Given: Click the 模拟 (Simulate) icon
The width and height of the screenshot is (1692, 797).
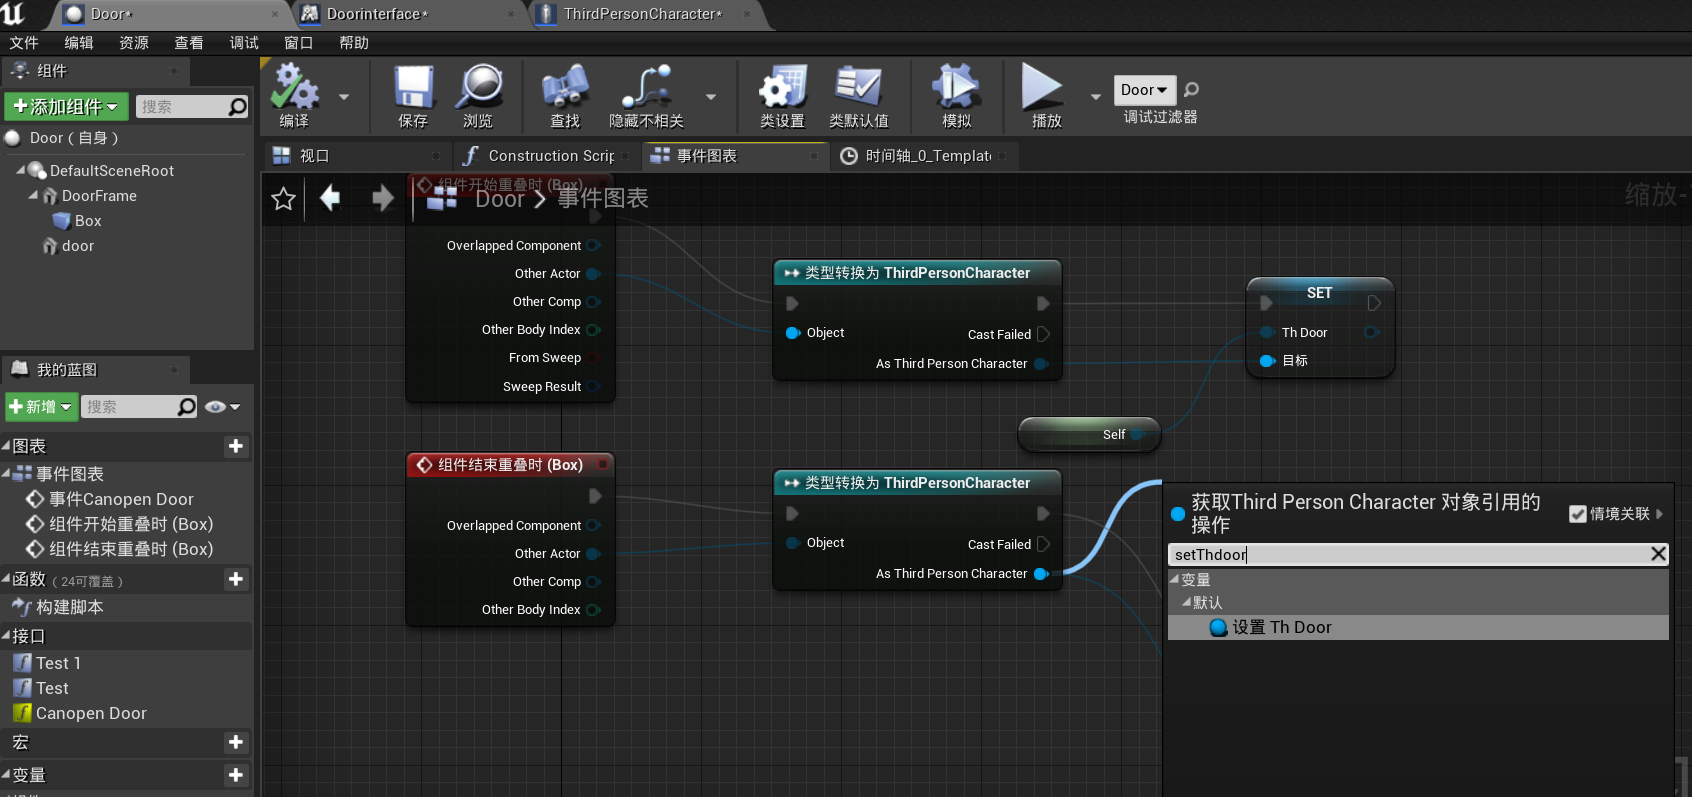Looking at the screenshot, I should pos(956,88).
